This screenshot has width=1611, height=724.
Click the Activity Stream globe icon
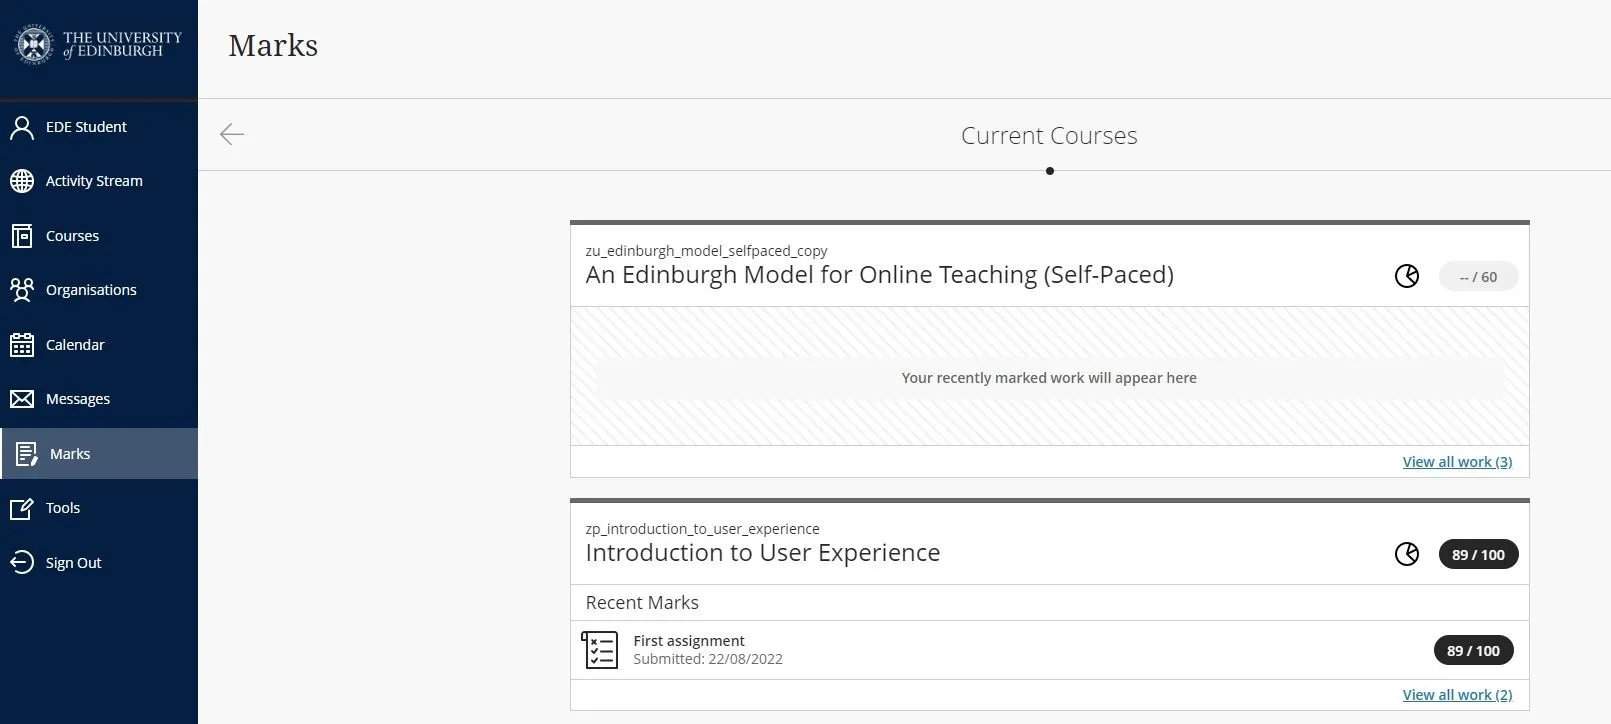[x=22, y=181]
